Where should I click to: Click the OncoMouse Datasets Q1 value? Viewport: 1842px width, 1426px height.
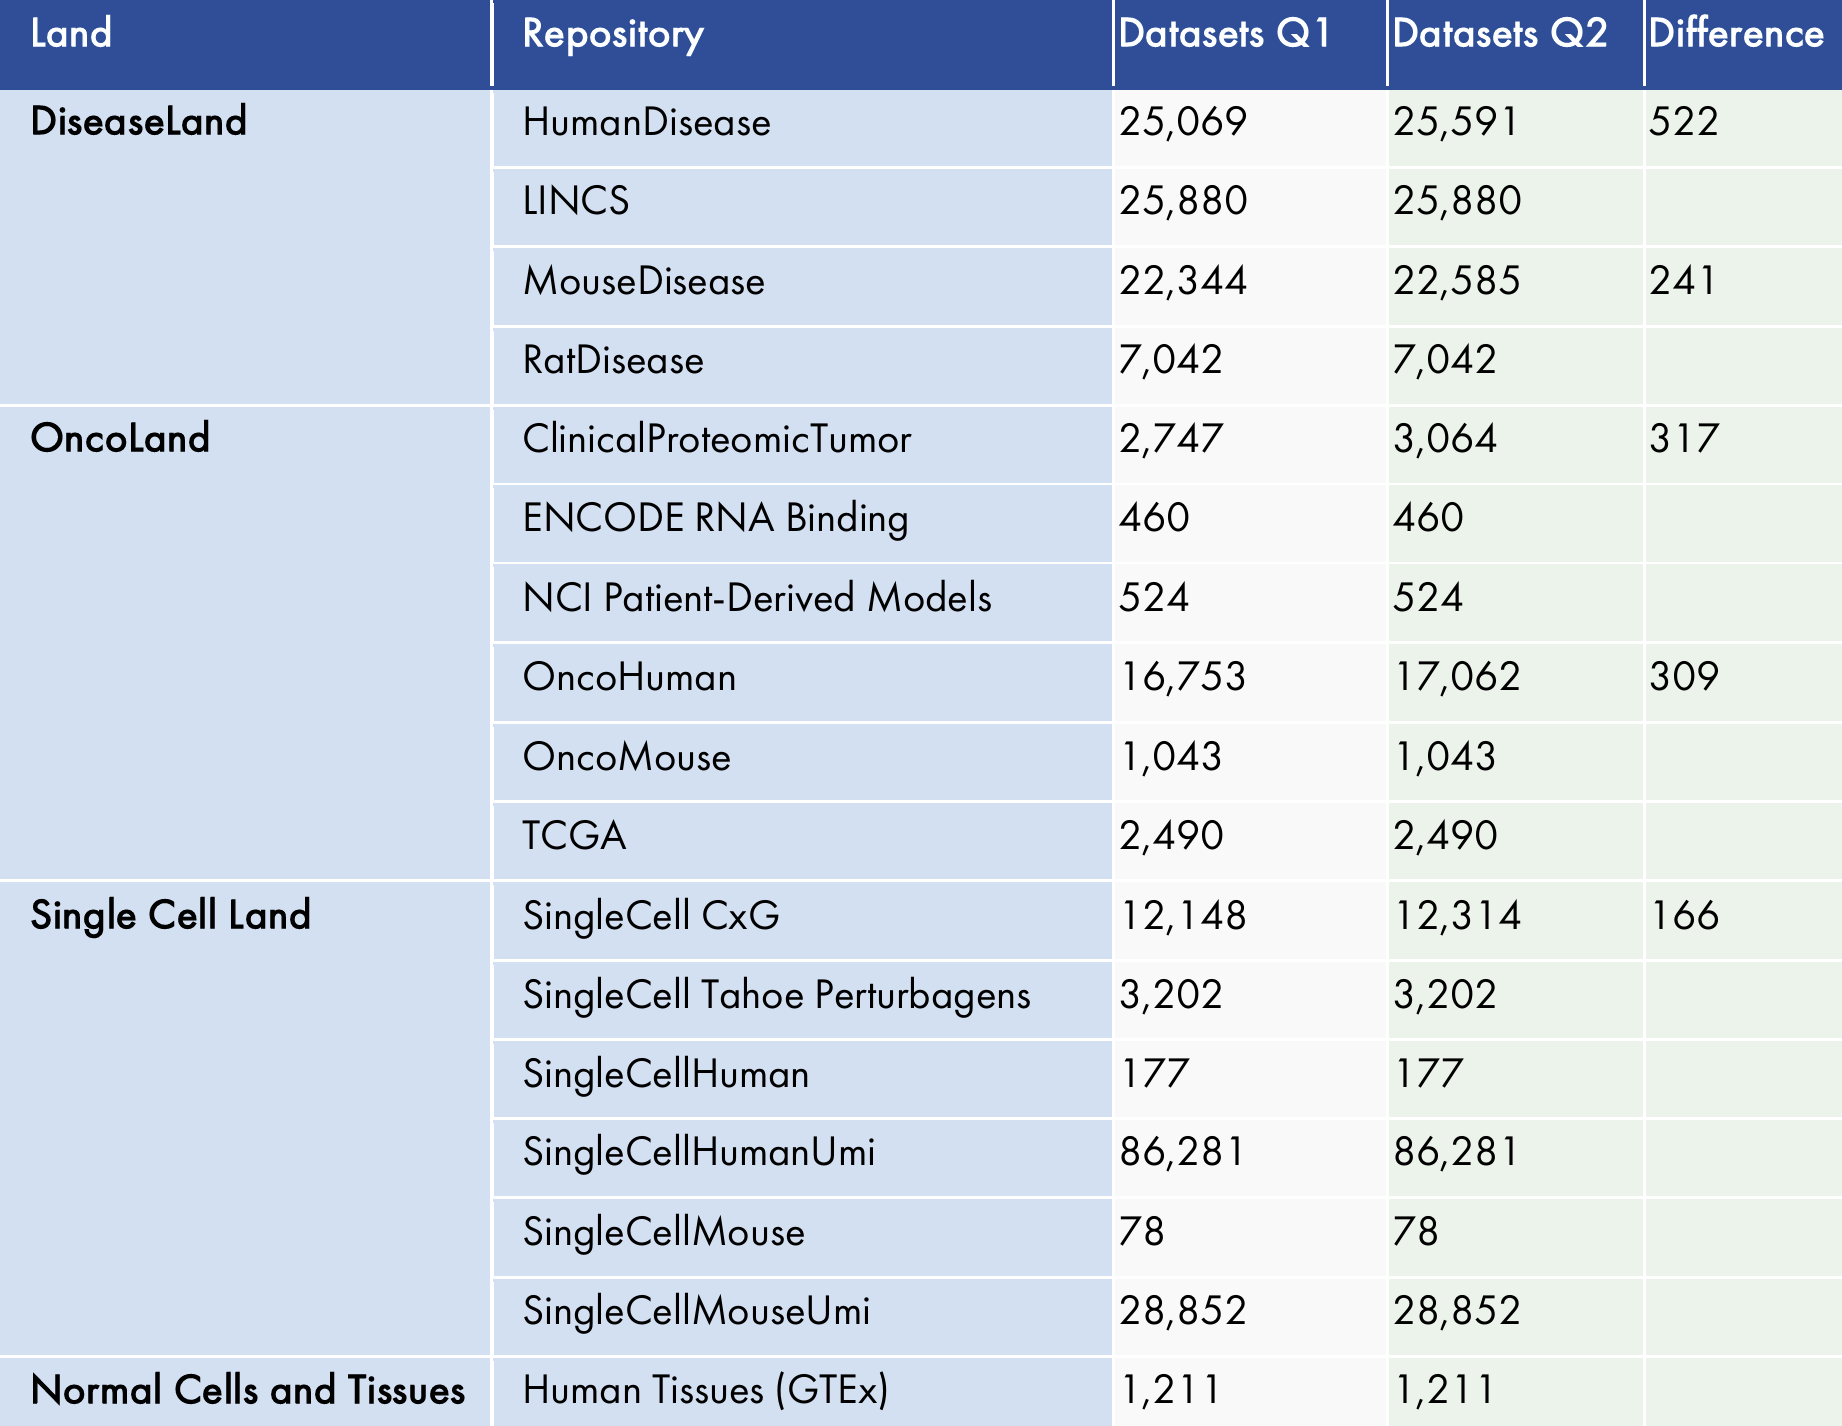click(x=1172, y=757)
